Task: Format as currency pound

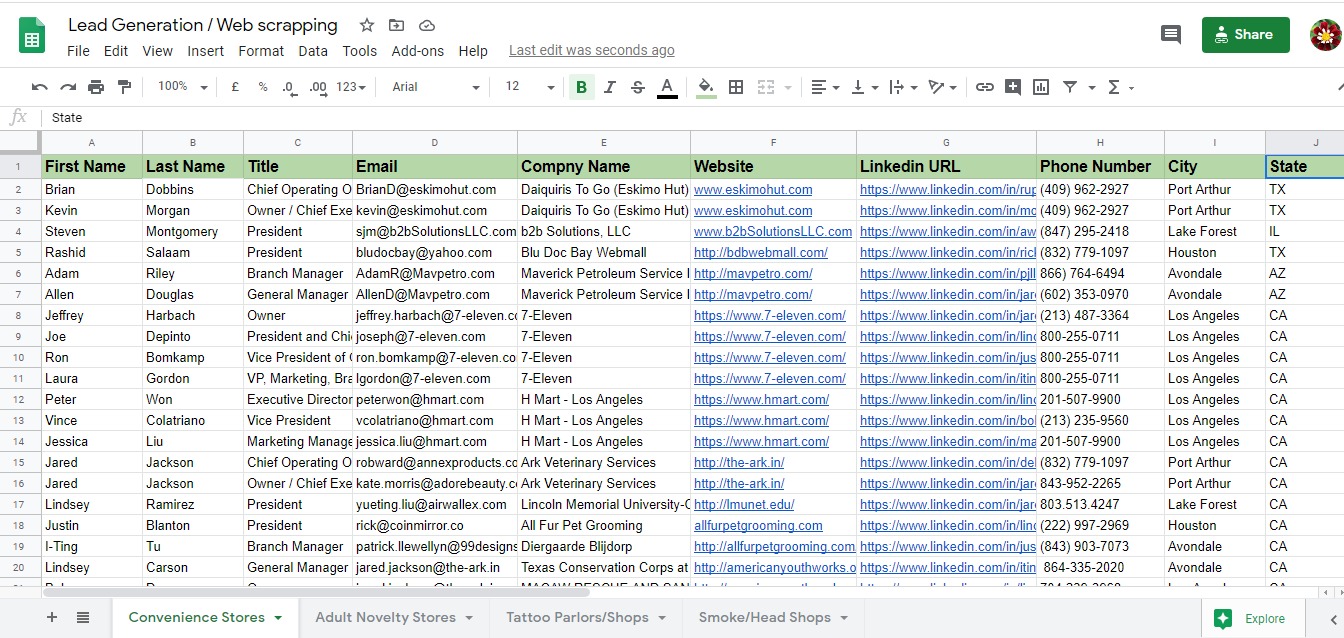Action: coord(235,87)
